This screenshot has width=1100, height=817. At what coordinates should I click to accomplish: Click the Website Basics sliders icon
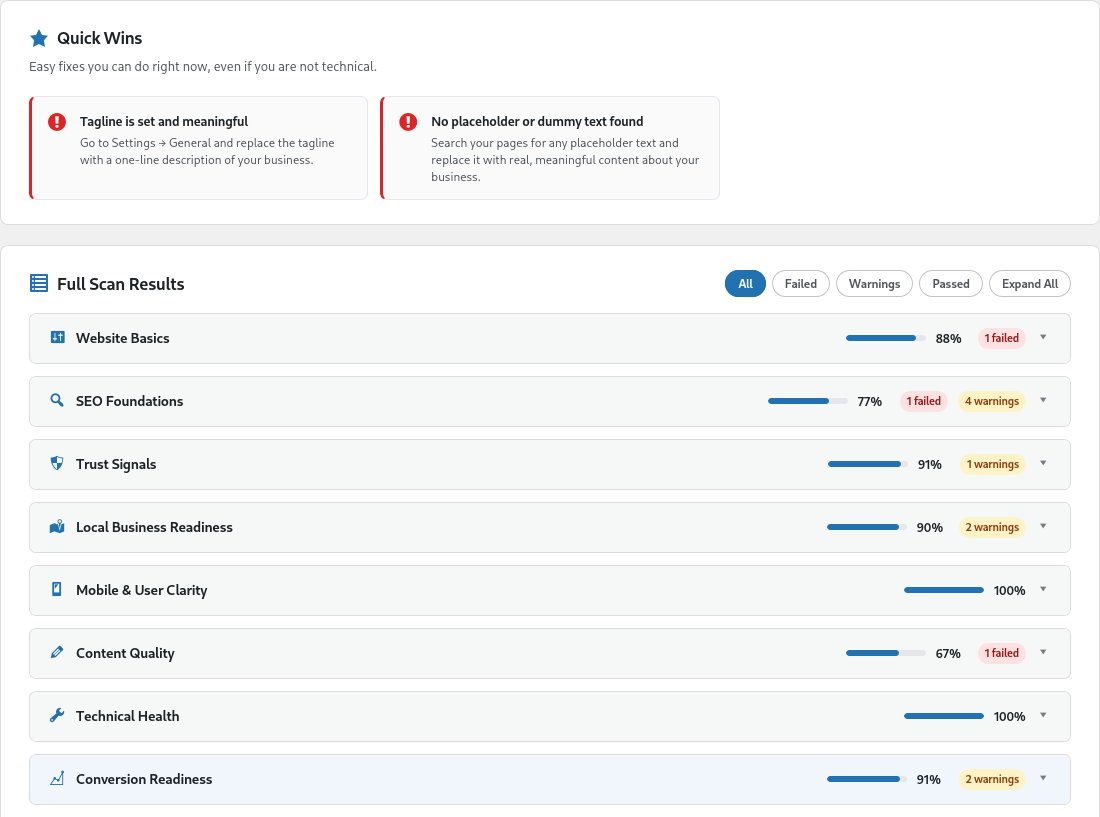tap(58, 337)
